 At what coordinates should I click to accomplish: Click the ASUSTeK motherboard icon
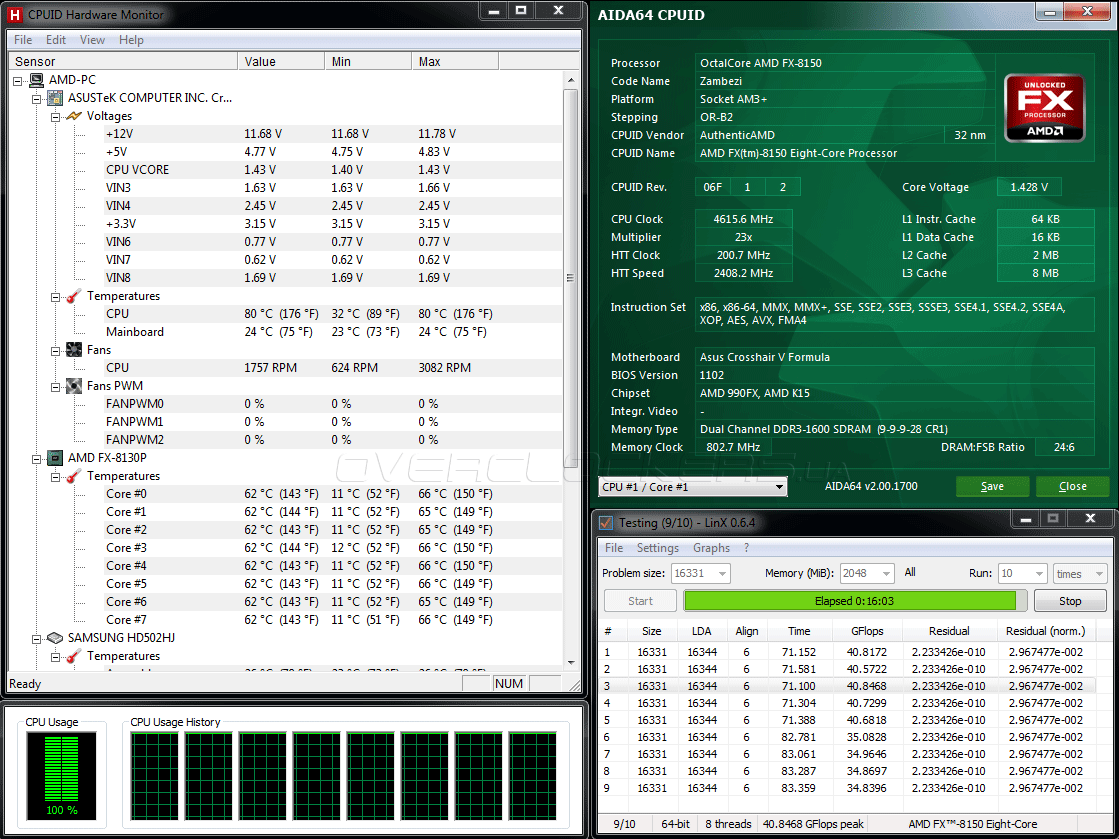click(55, 98)
